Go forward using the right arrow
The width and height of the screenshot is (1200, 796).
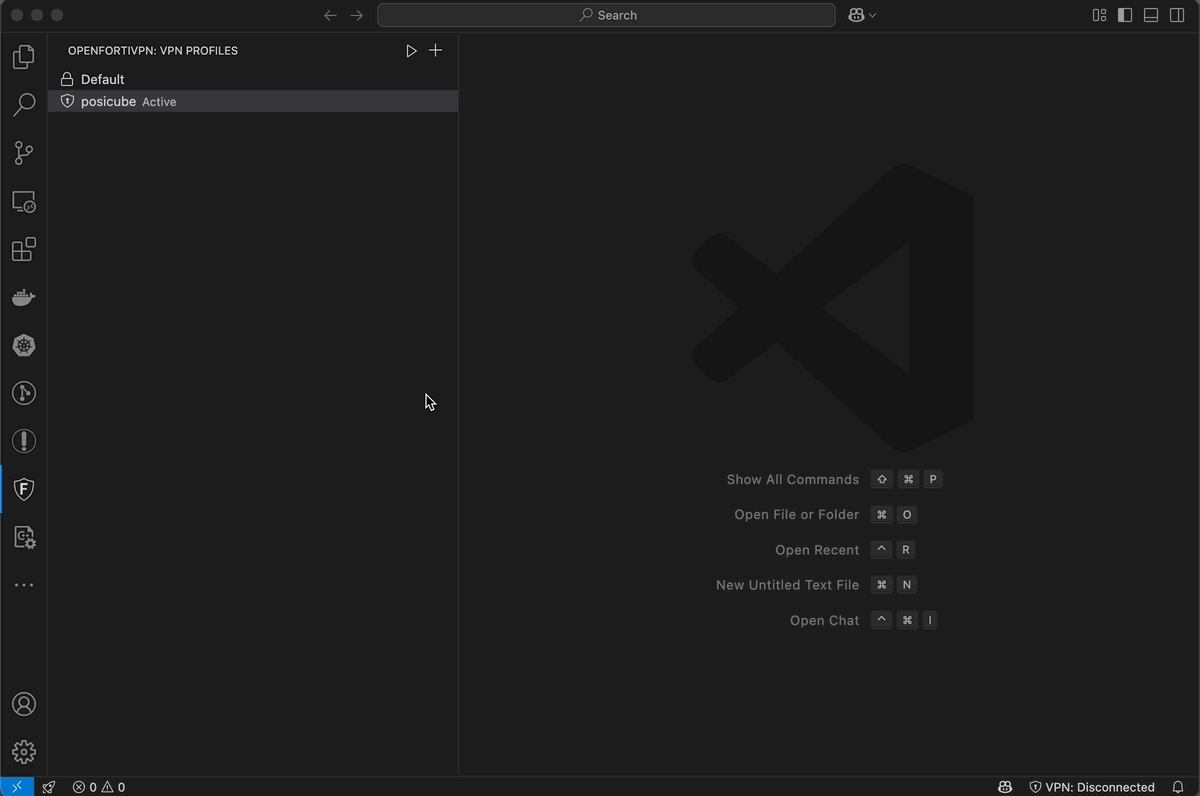pyautogui.click(x=357, y=15)
